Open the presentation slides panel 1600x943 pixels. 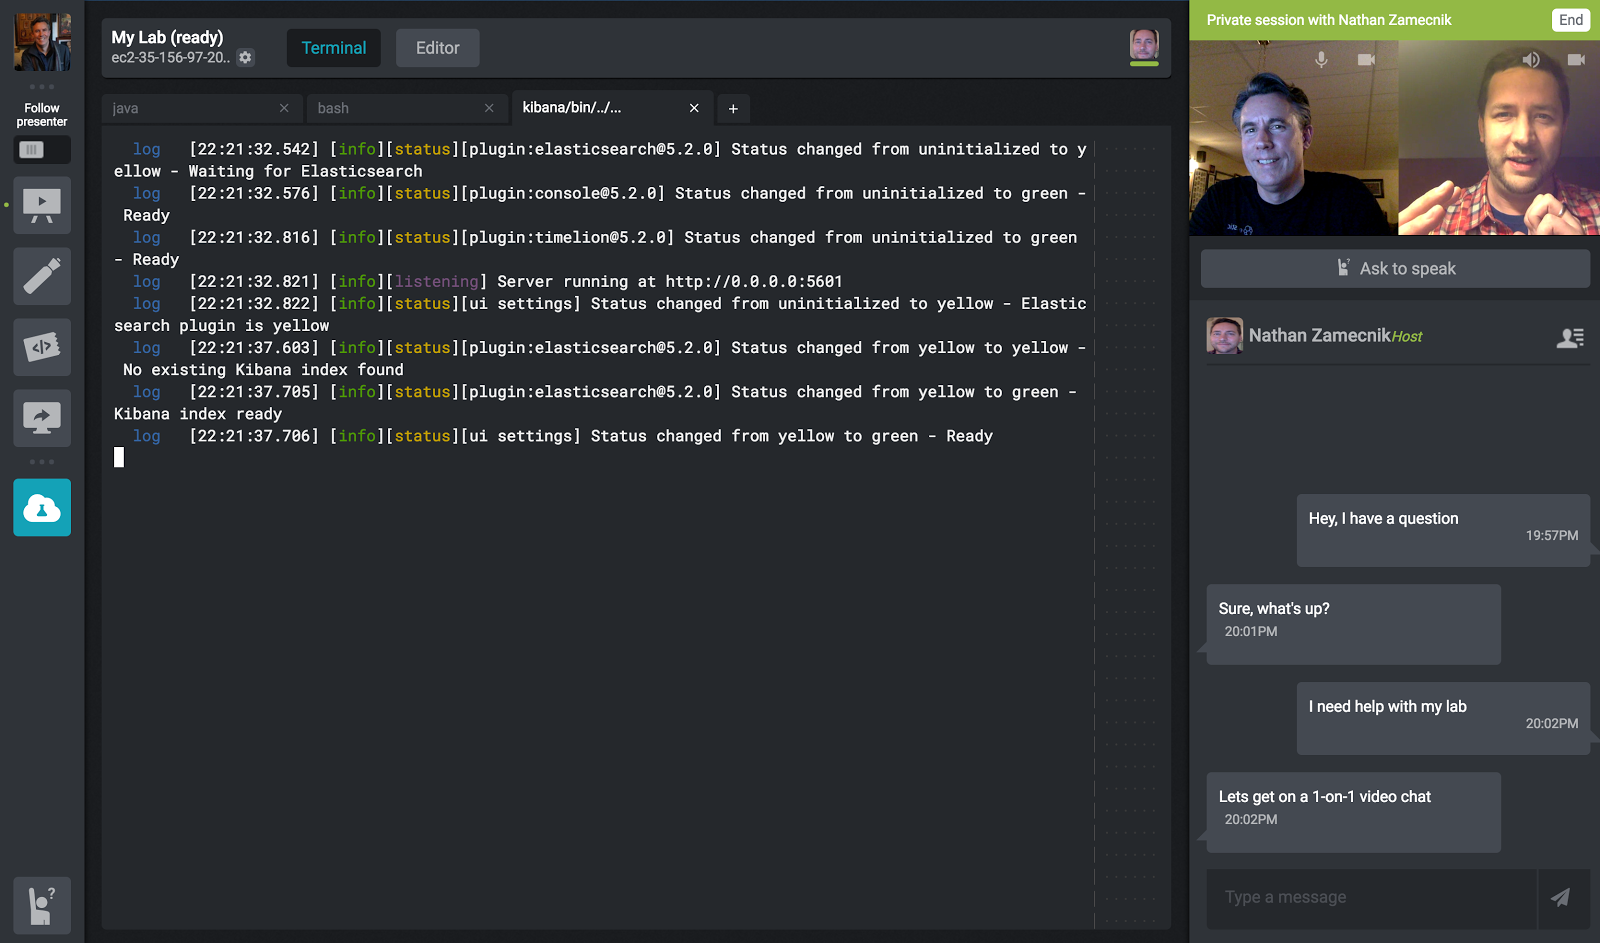(x=42, y=206)
